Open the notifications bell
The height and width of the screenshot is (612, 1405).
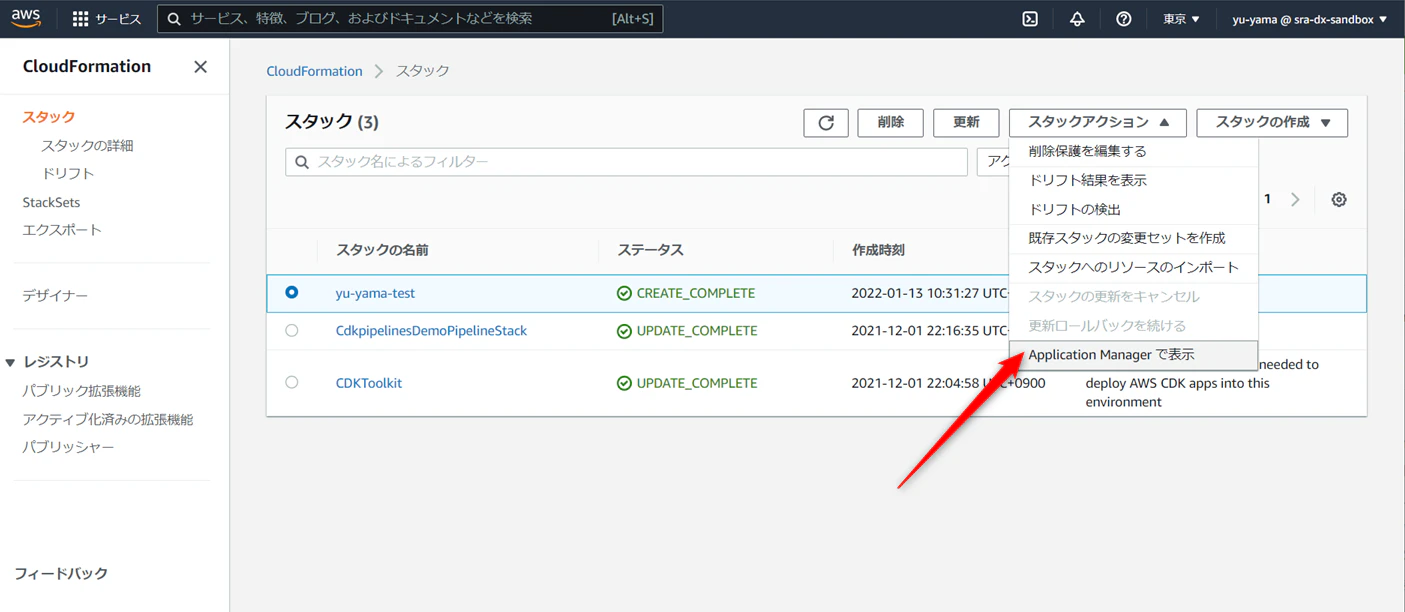tap(1077, 19)
